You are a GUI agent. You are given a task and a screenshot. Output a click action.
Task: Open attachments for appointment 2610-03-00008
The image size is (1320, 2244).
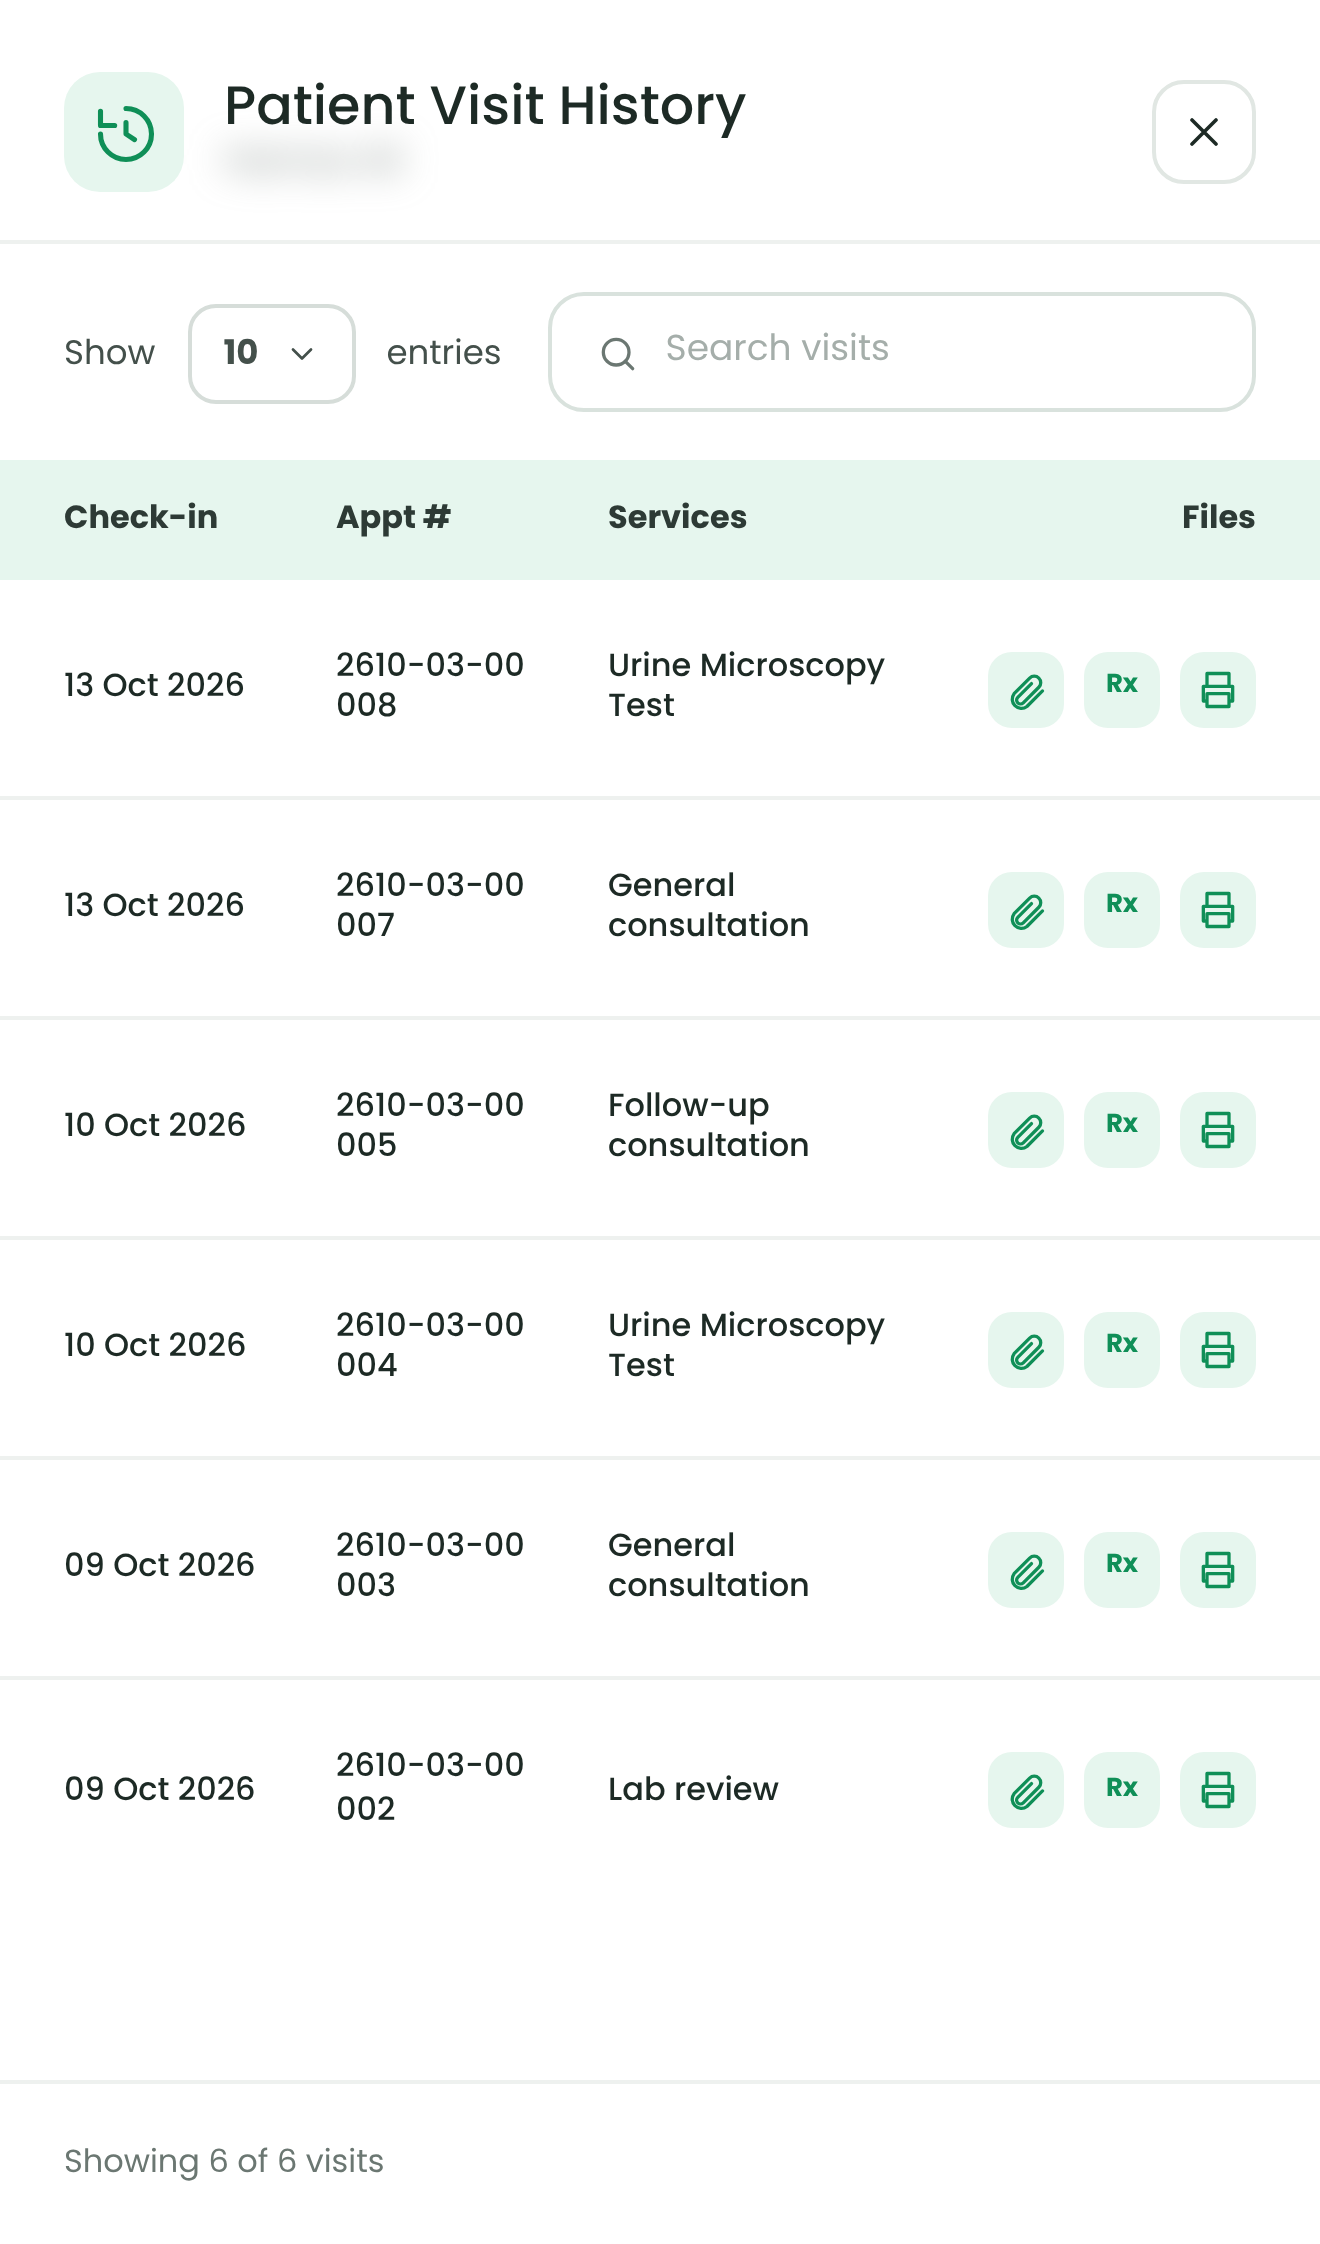1026,690
